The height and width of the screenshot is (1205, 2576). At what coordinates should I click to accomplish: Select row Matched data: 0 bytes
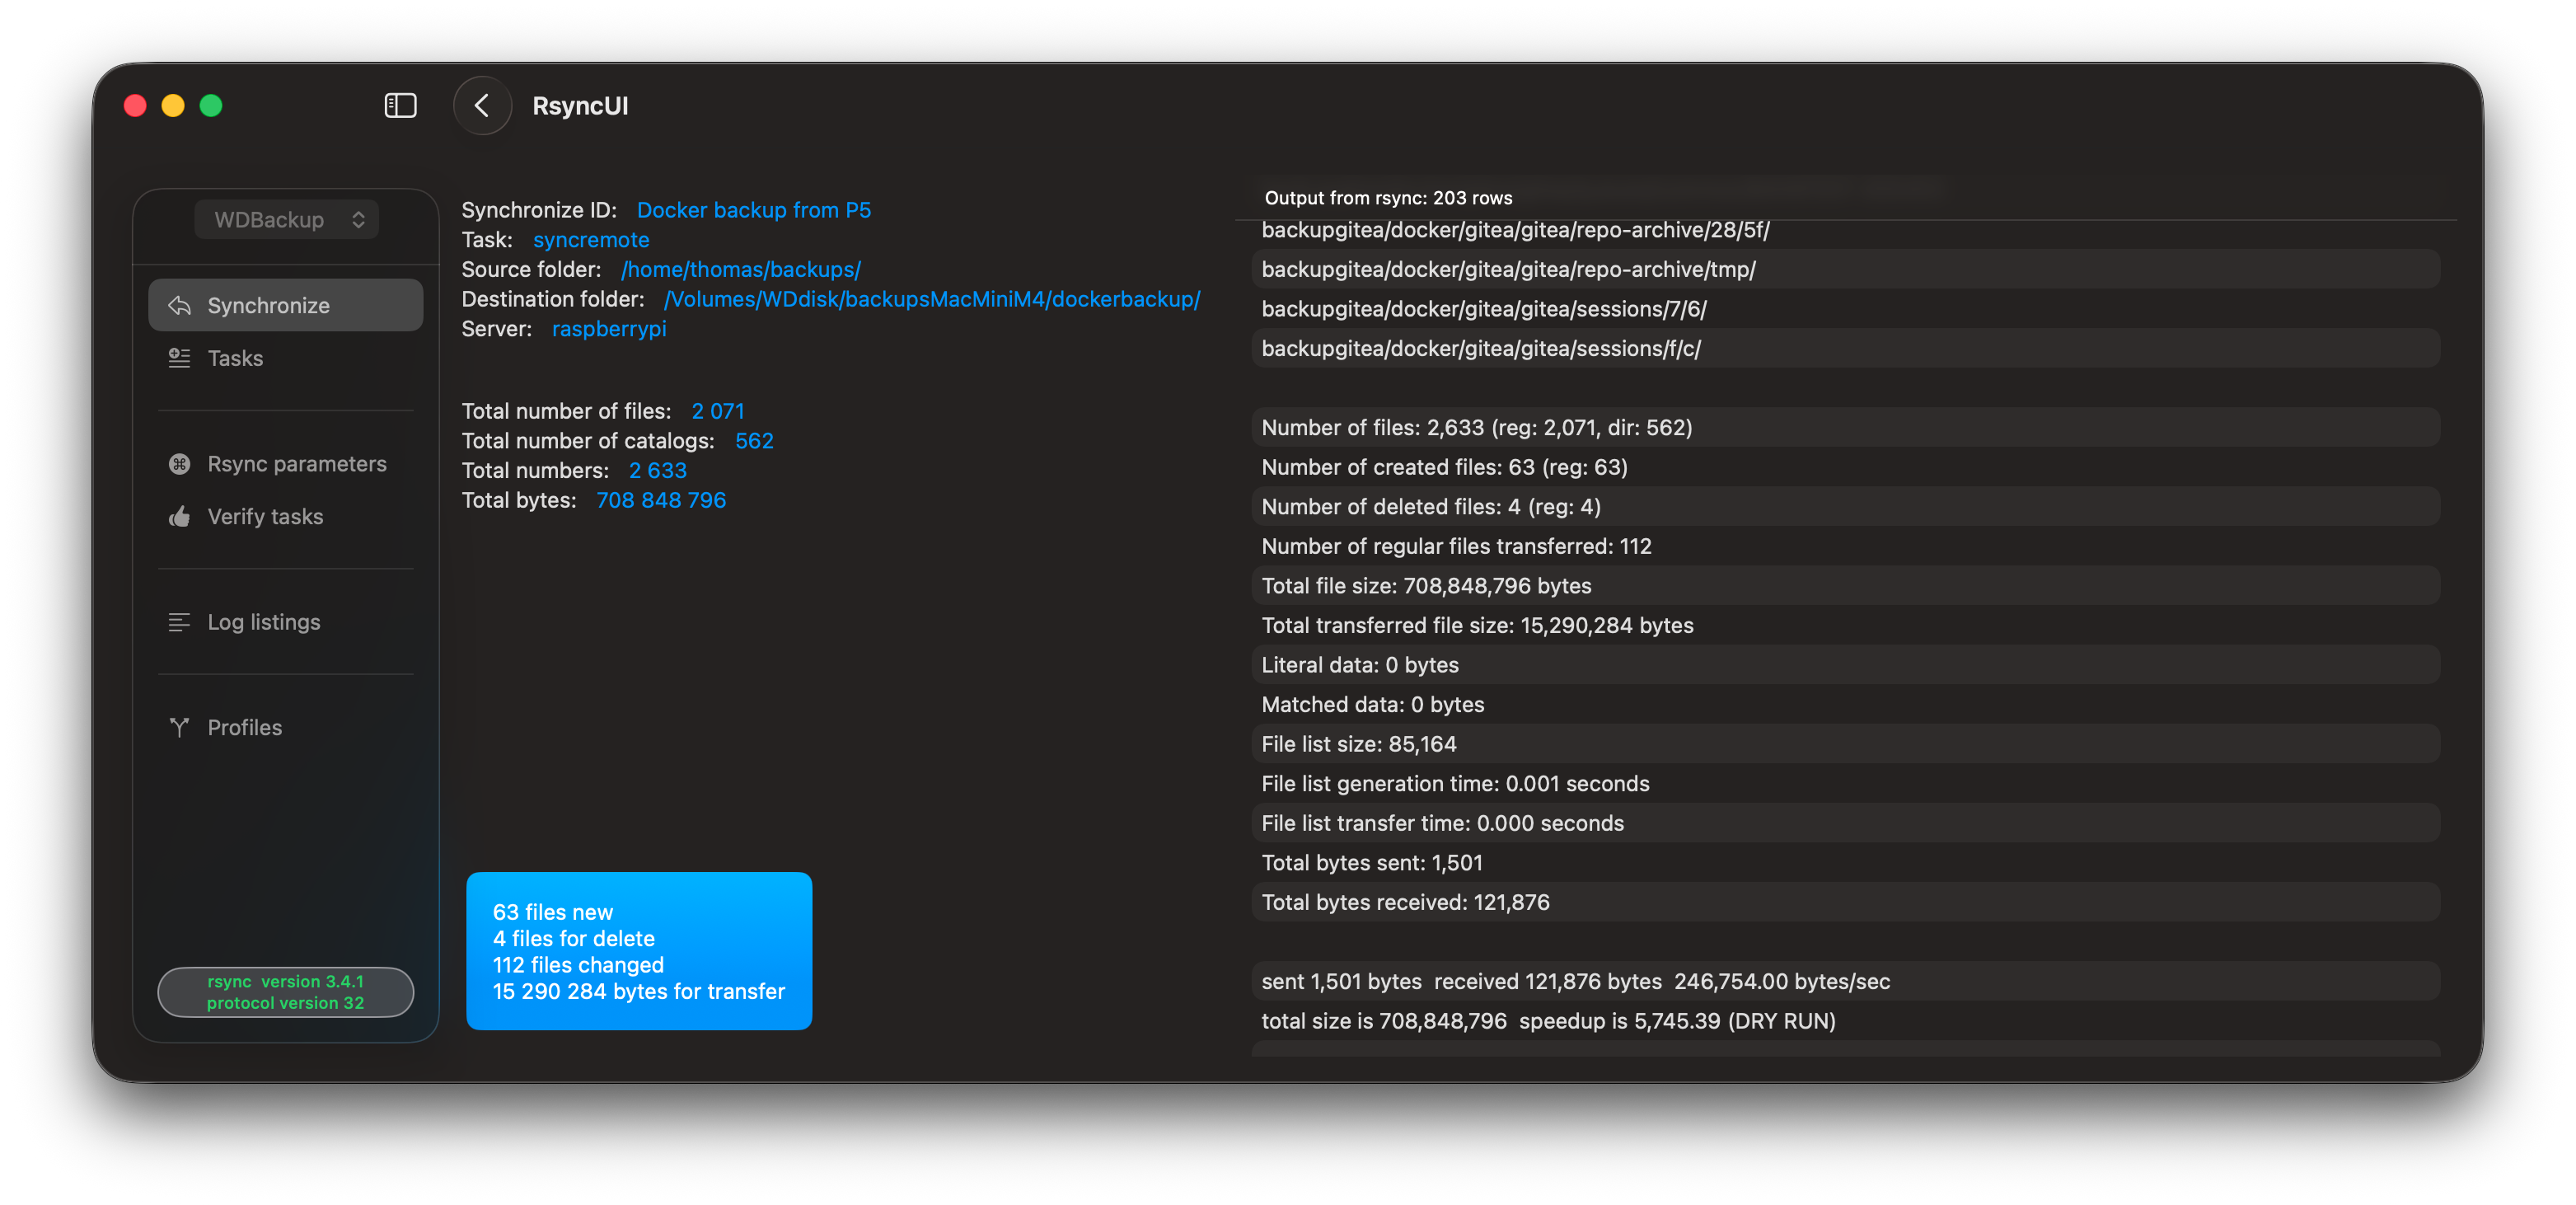tap(1845, 704)
